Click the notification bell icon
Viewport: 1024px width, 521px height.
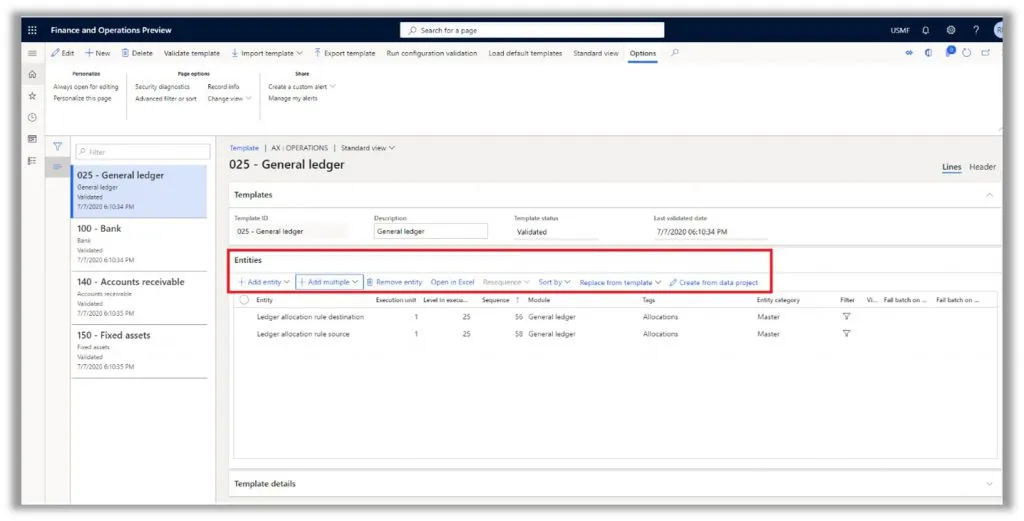925,31
